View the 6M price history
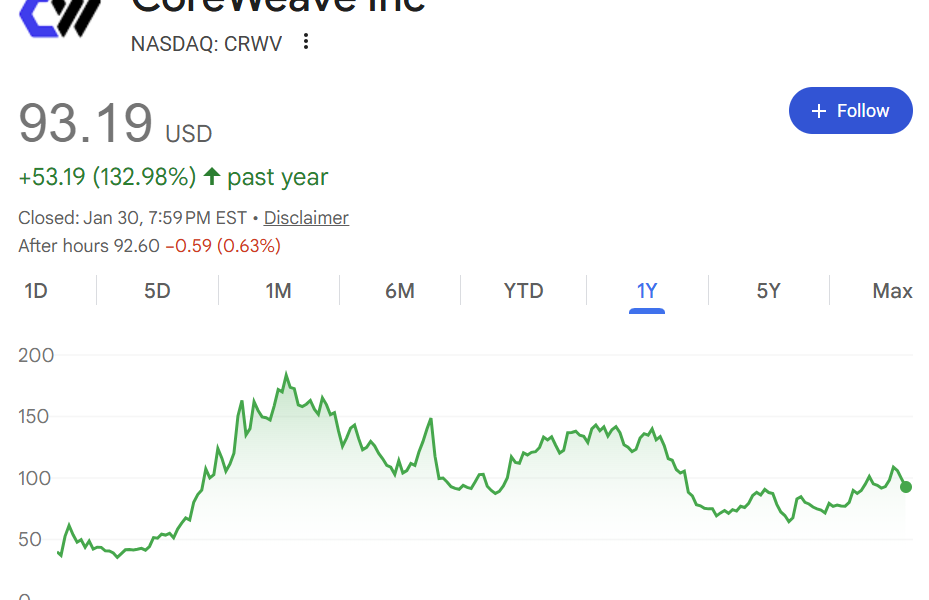Image resolution: width=929 pixels, height=600 pixels. [399, 290]
